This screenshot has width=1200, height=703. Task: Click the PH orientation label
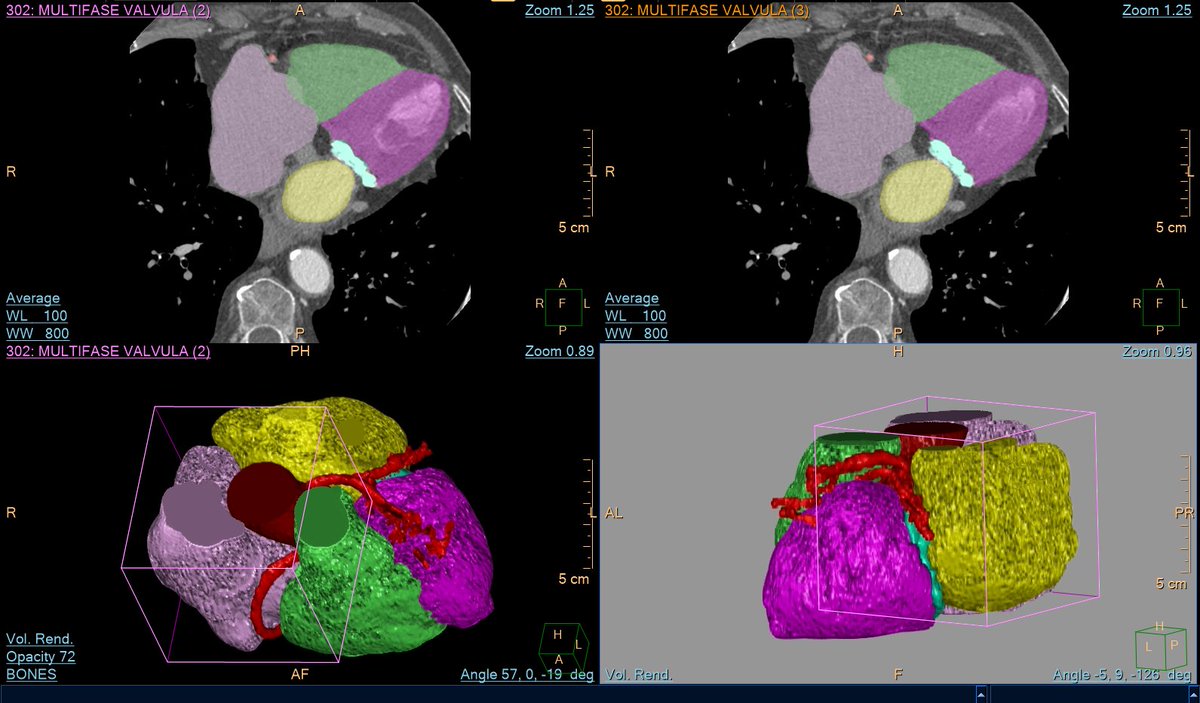tap(299, 351)
